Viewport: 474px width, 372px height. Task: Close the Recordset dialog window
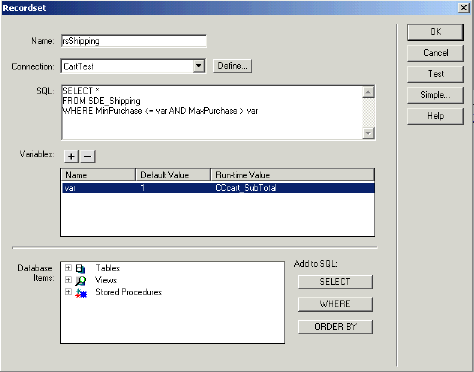coord(464,8)
